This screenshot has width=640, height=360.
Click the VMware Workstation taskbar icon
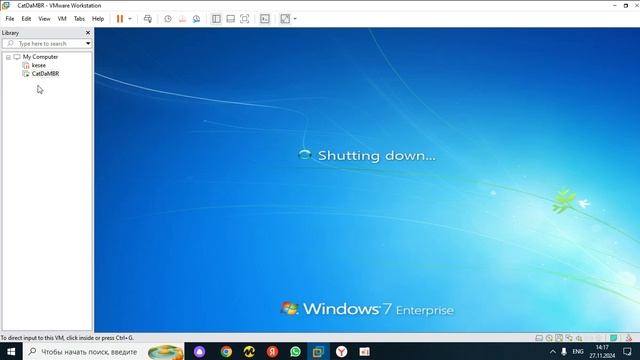(x=318, y=351)
